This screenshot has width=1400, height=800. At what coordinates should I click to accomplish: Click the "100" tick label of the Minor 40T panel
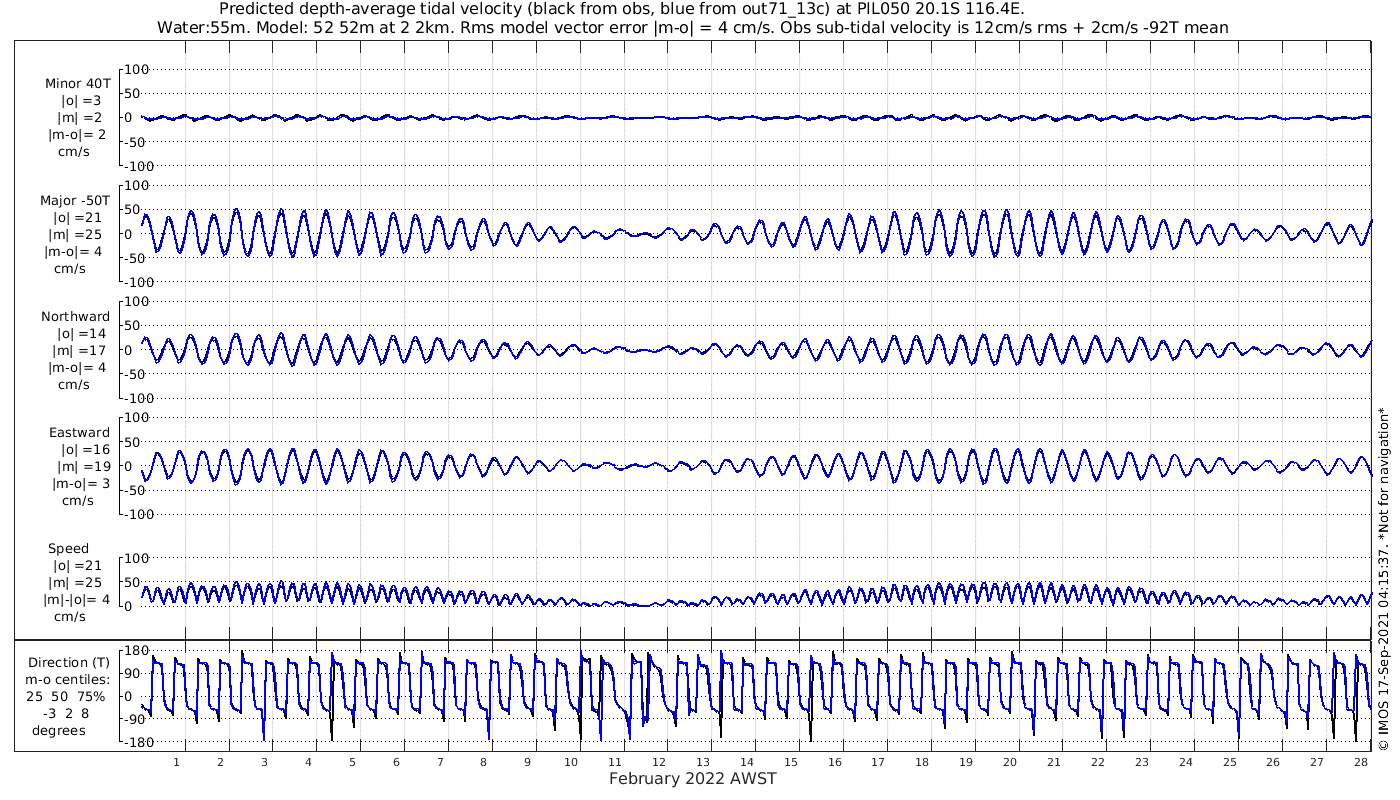point(136,69)
